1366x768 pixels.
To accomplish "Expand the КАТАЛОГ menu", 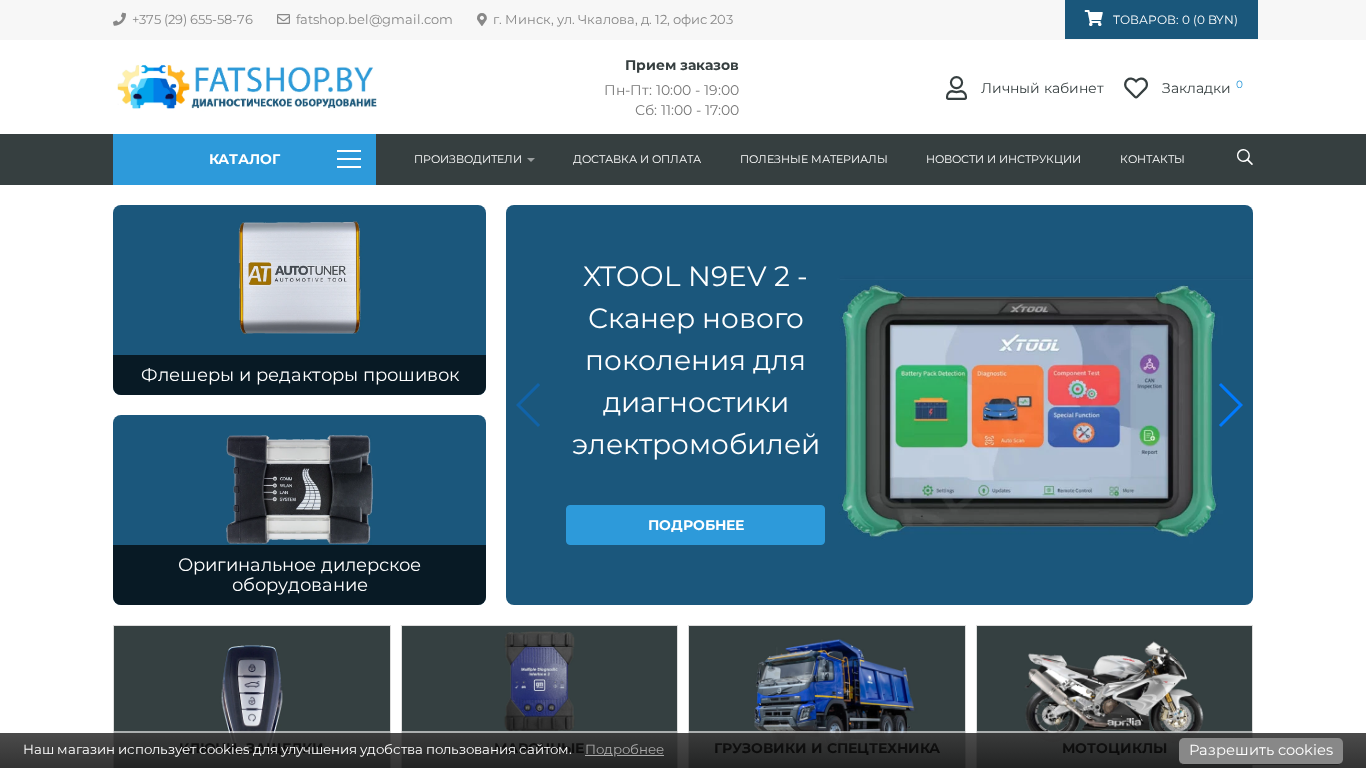I will coord(244,159).
